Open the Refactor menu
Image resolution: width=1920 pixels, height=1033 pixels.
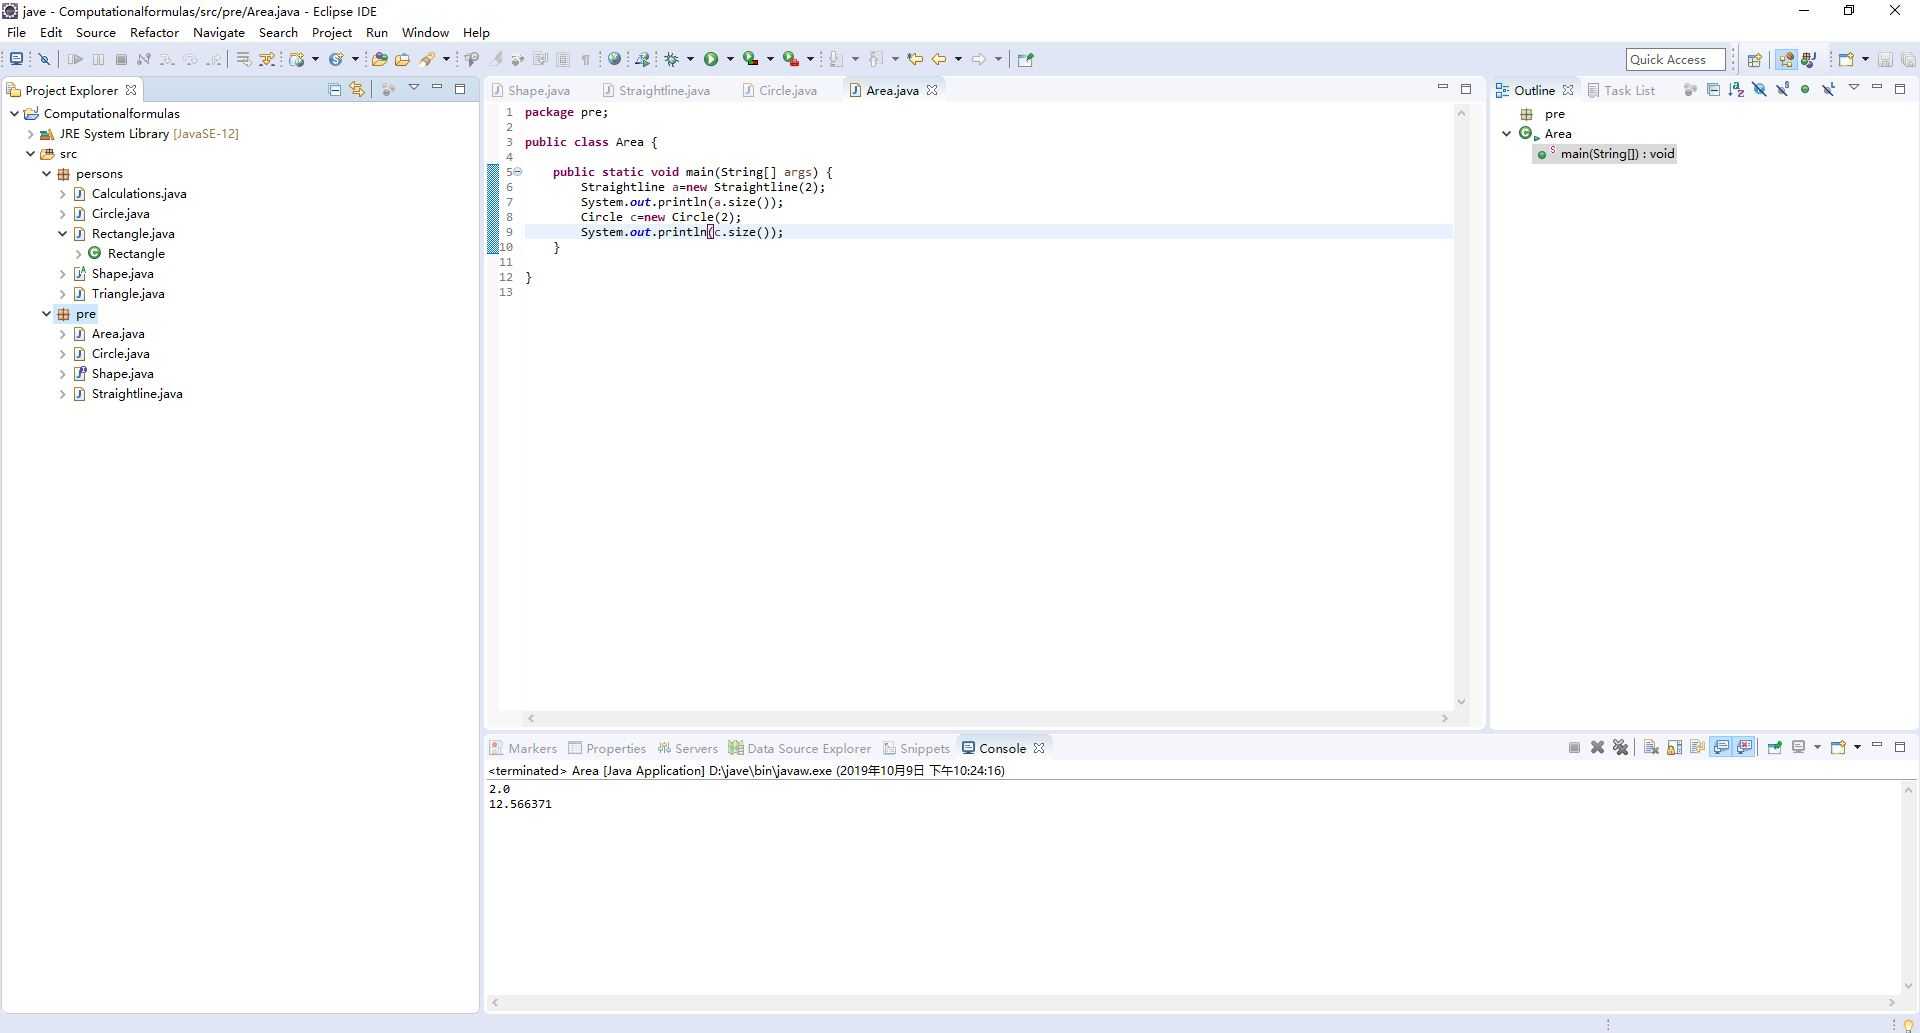154,32
